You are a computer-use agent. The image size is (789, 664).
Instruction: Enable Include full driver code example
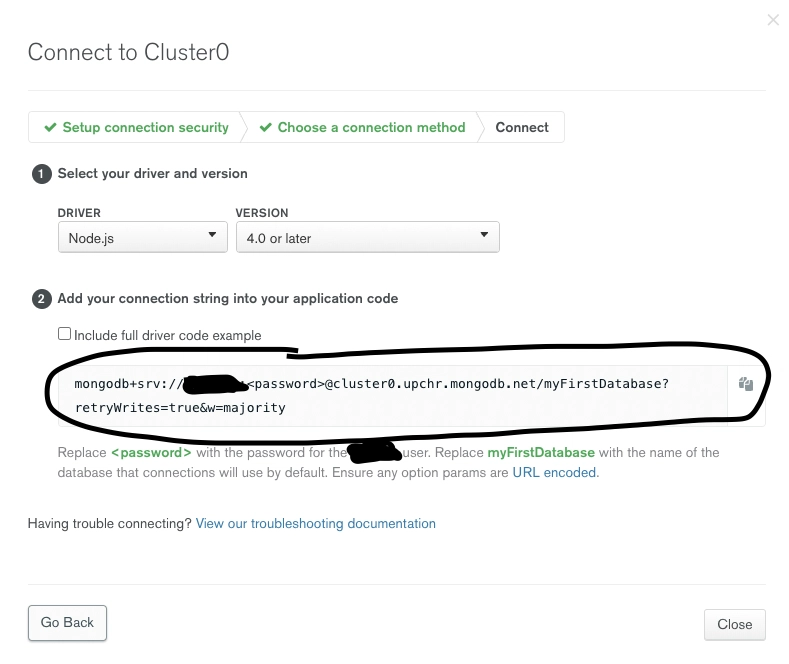[x=64, y=334]
